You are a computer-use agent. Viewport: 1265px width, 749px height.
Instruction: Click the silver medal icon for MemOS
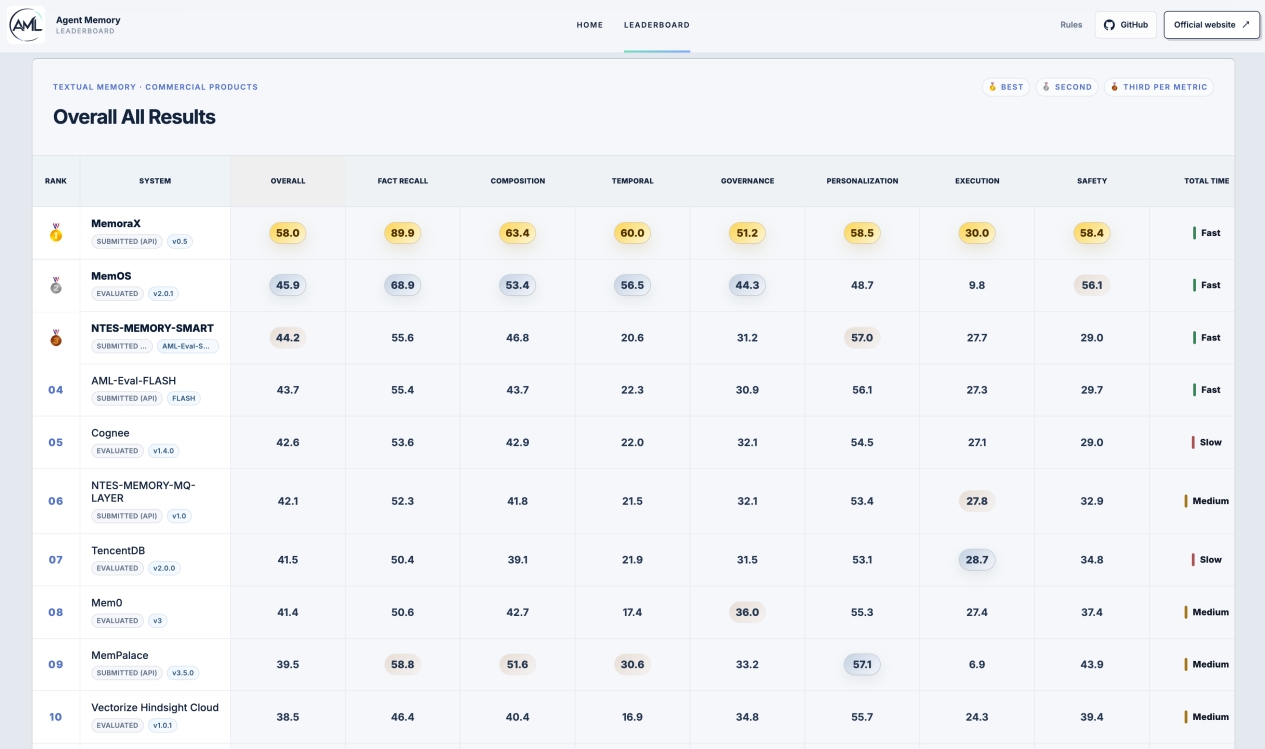[x=56, y=285]
